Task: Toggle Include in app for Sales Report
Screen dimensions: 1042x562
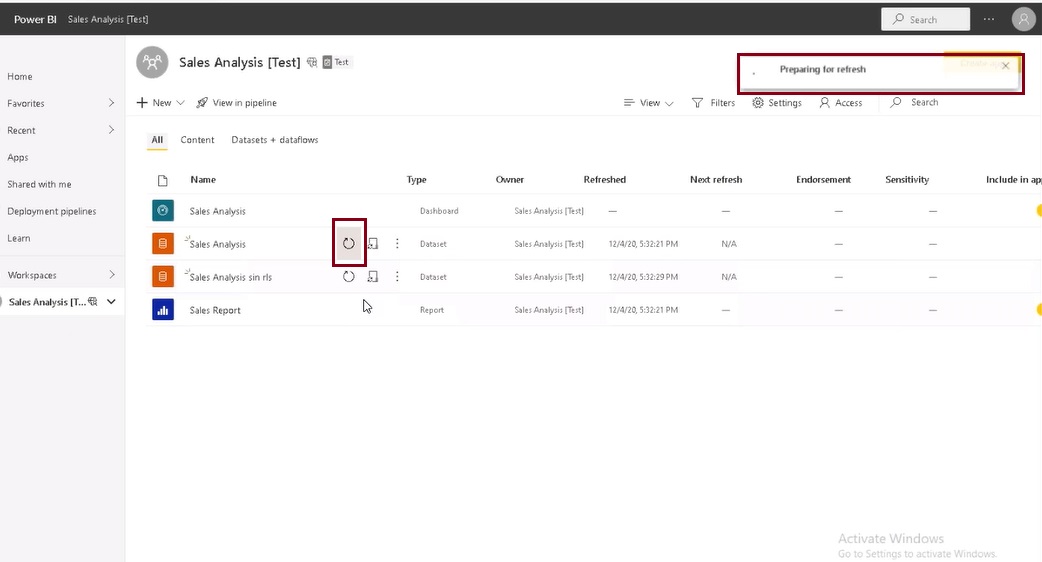Action: [x=1039, y=310]
